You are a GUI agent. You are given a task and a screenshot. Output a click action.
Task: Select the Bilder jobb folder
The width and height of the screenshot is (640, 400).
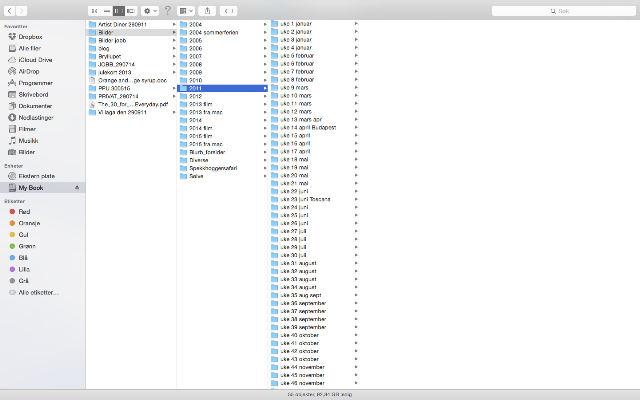click(x=132, y=40)
